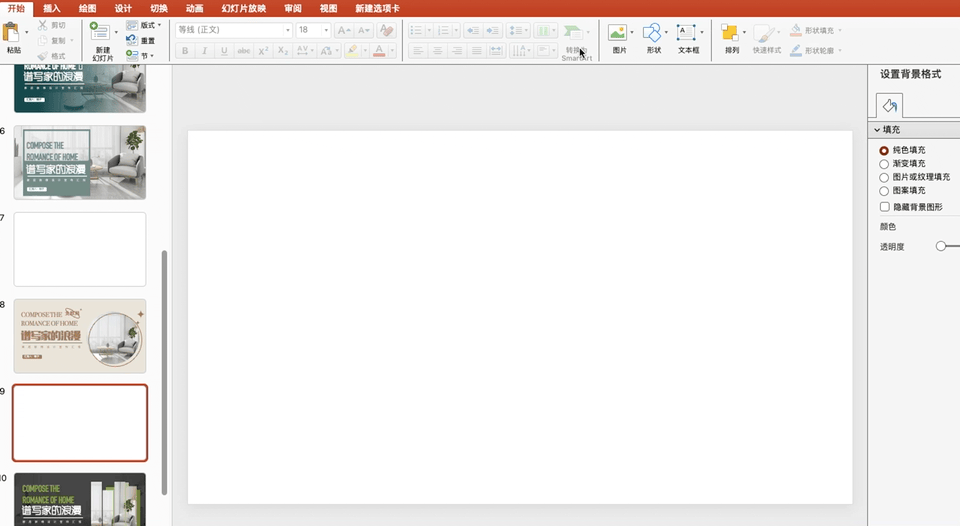The image size is (960, 526).
Task: Apply superscript formatting
Action: coord(263,51)
